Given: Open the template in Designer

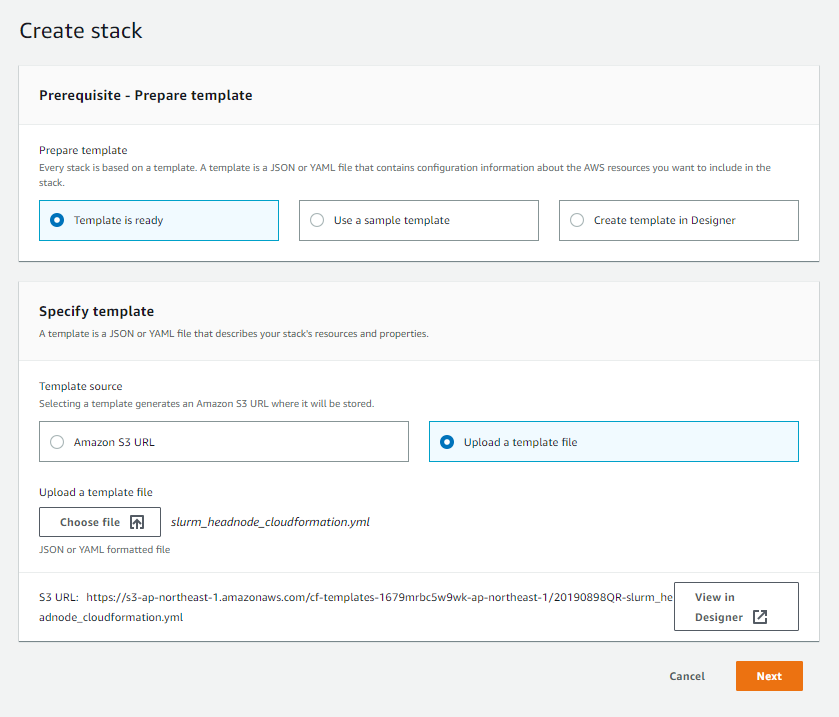Looking at the screenshot, I should [x=736, y=606].
